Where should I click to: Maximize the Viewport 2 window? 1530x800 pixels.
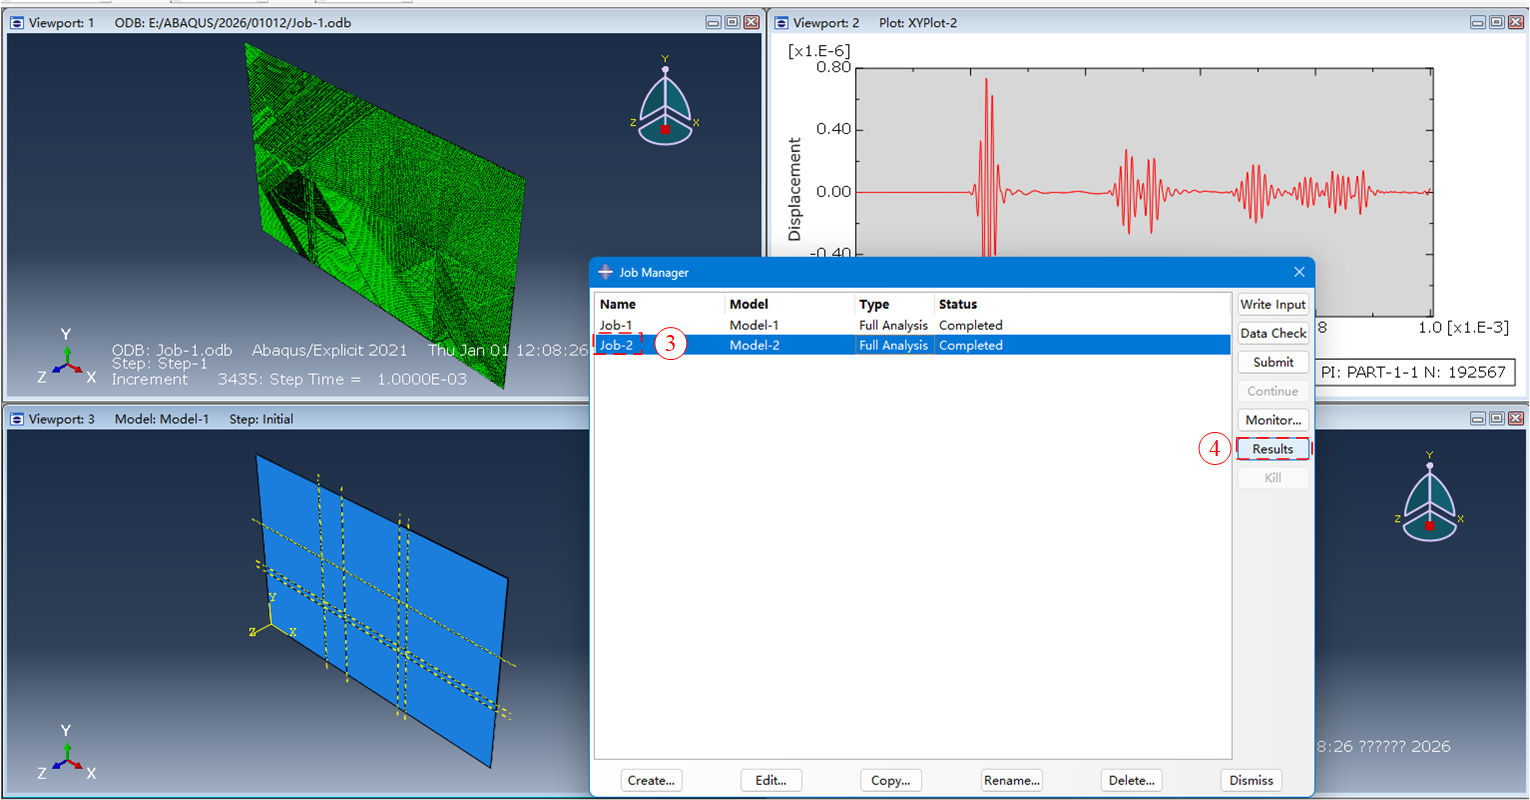coord(1497,23)
